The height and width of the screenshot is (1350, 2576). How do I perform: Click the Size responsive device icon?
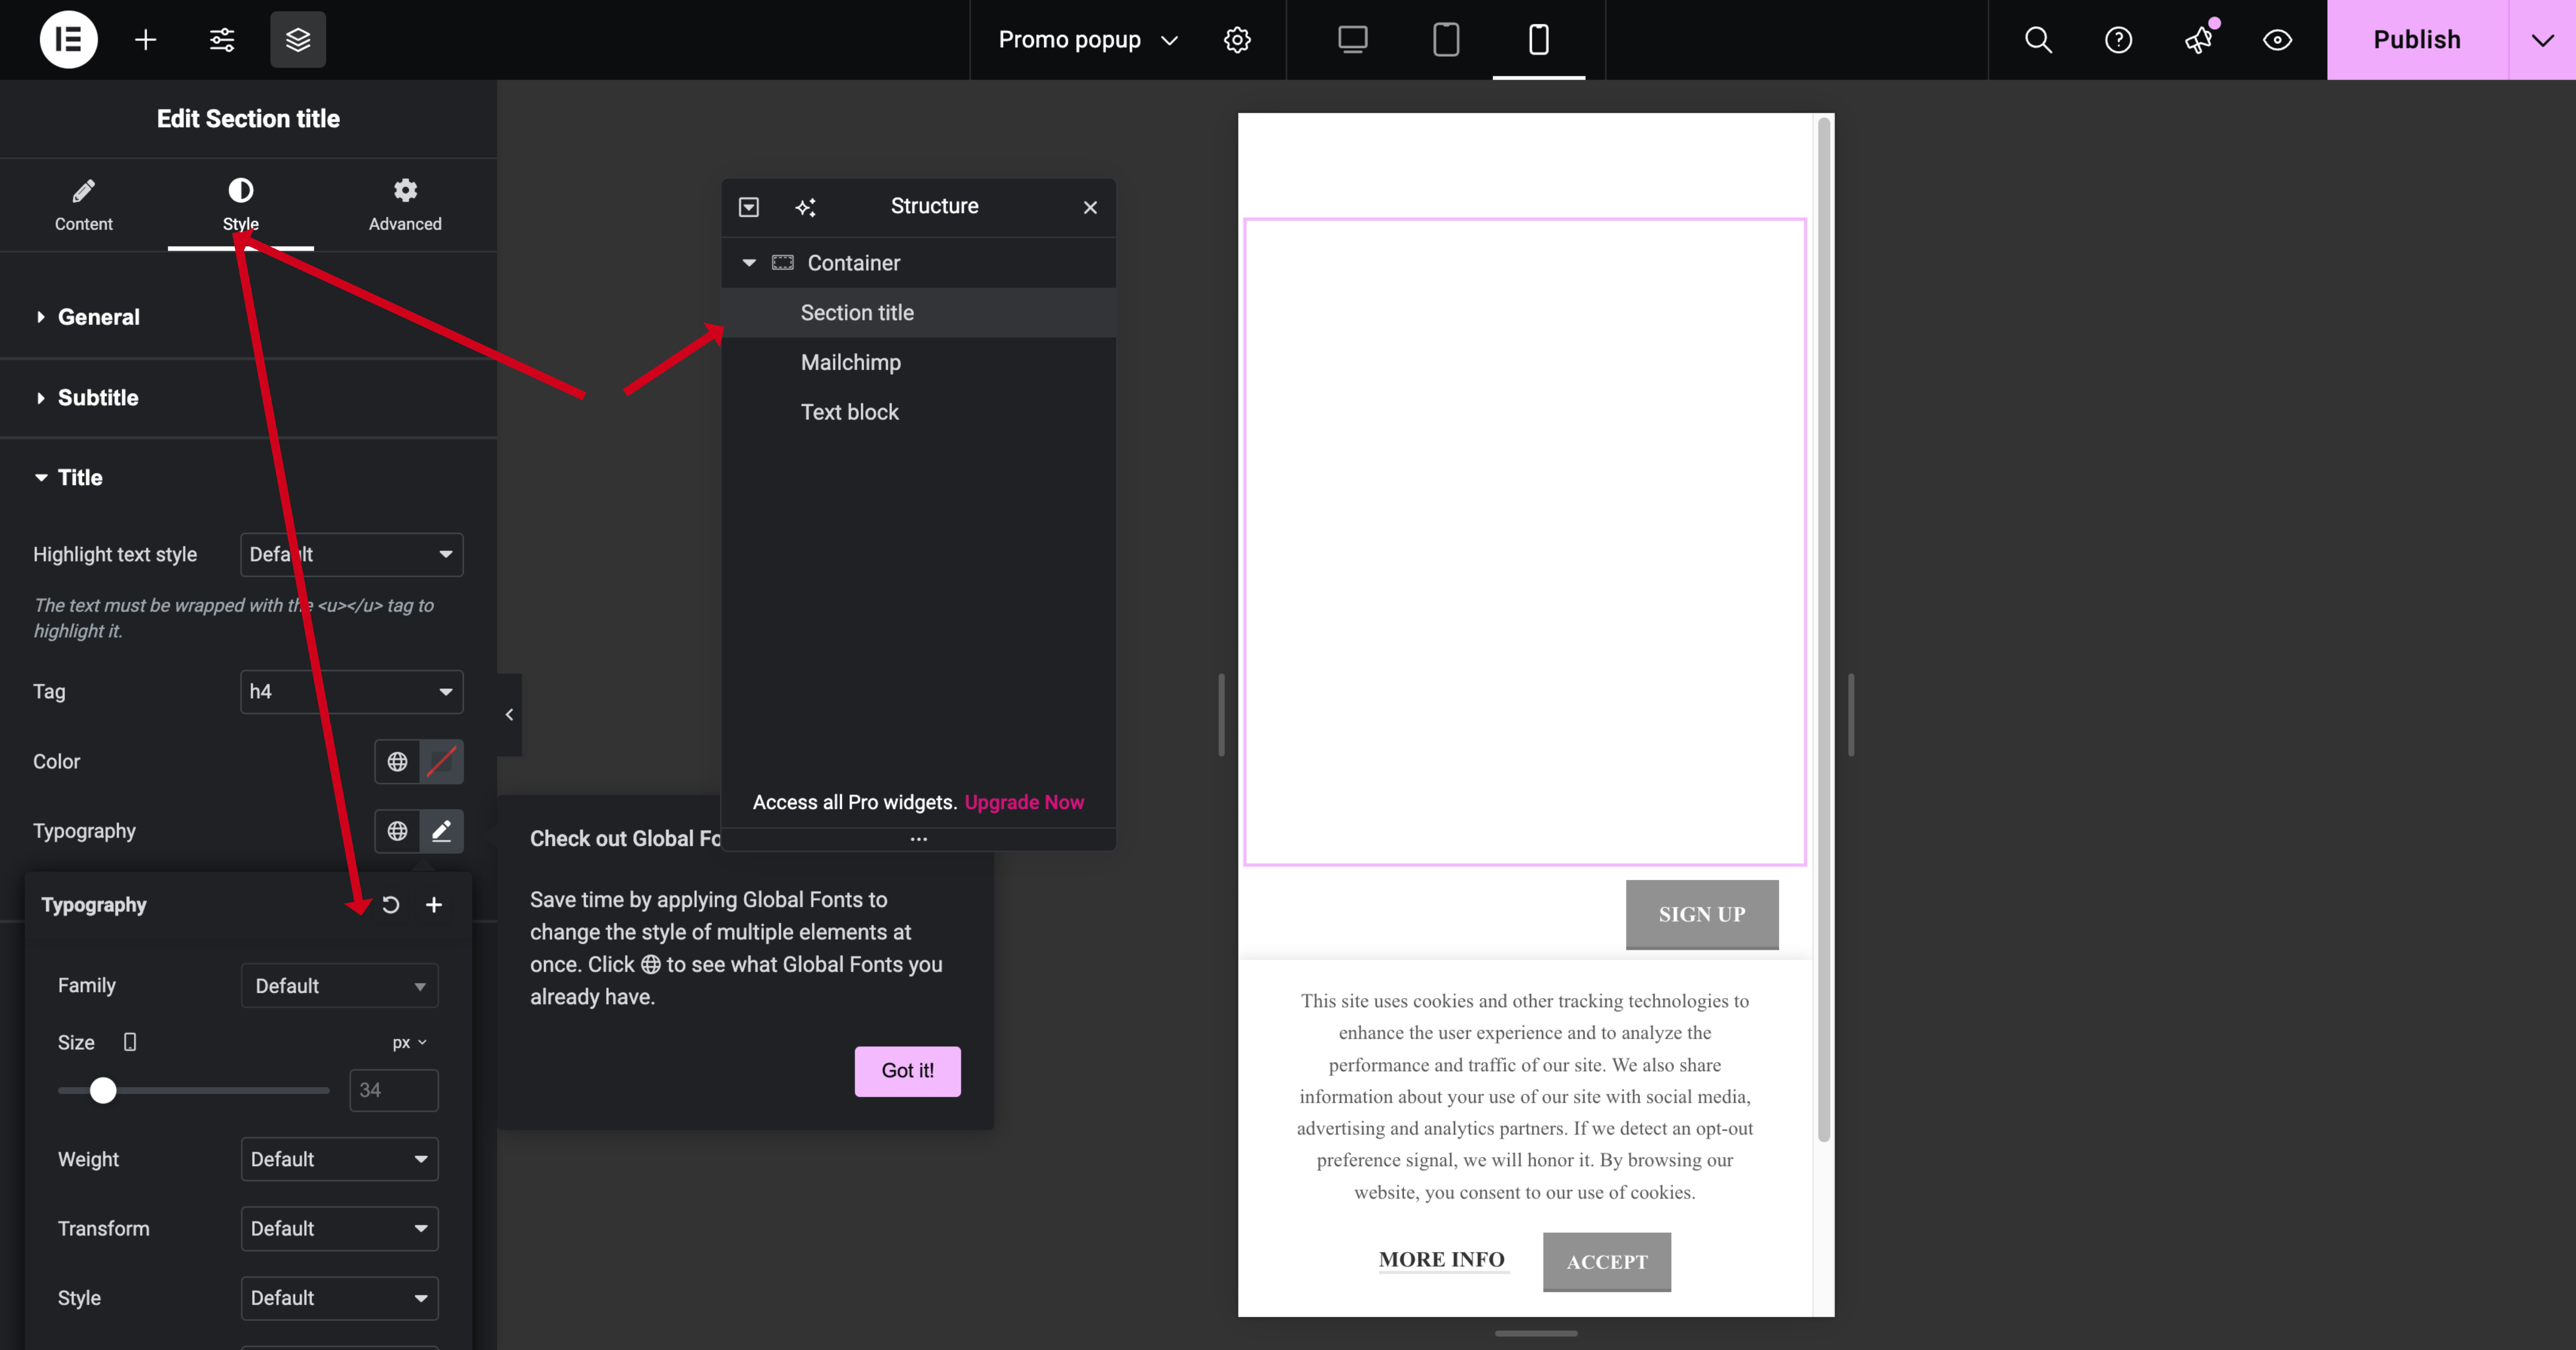pyautogui.click(x=130, y=1042)
